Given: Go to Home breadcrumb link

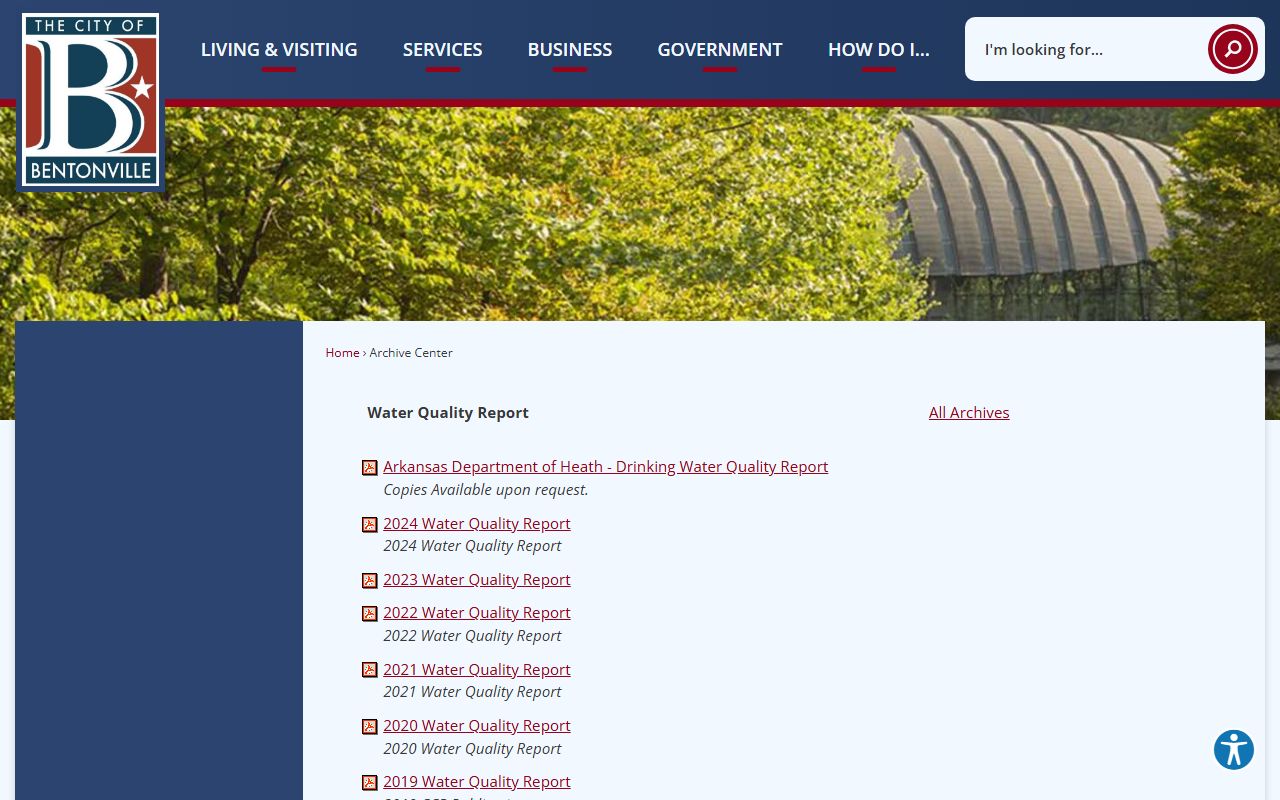Looking at the screenshot, I should click(342, 353).
